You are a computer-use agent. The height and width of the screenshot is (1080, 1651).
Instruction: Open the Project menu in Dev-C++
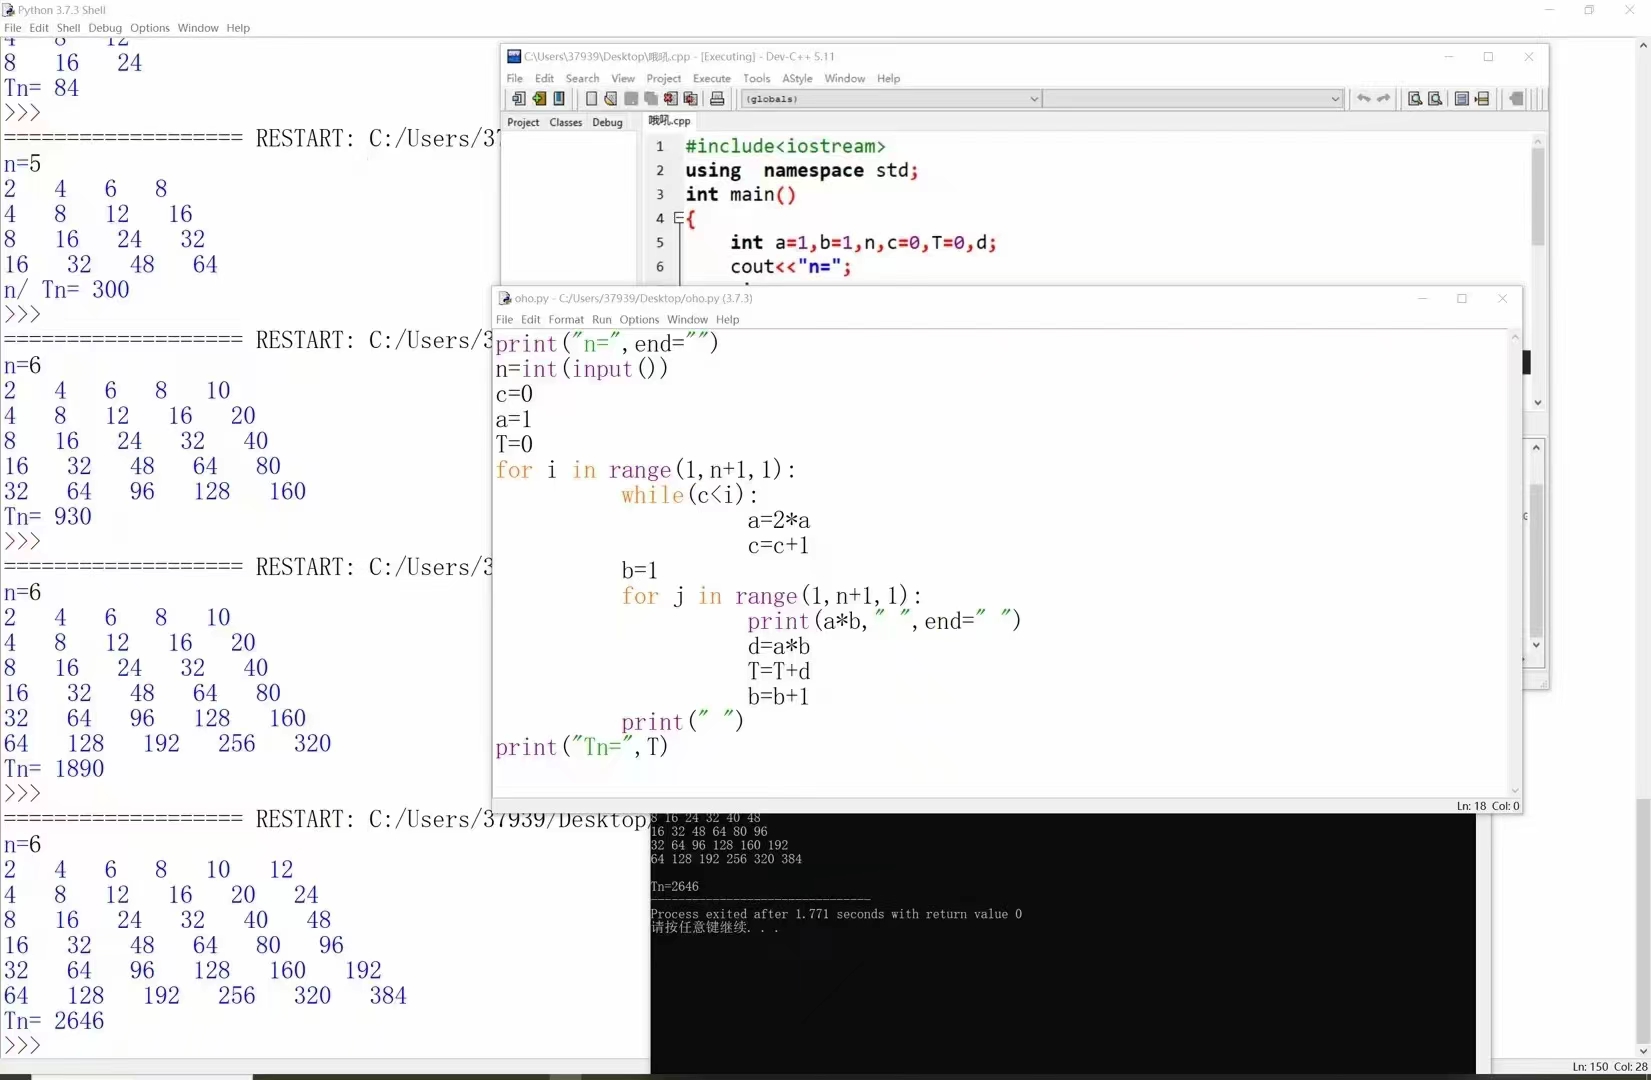[x=664, y=78]
